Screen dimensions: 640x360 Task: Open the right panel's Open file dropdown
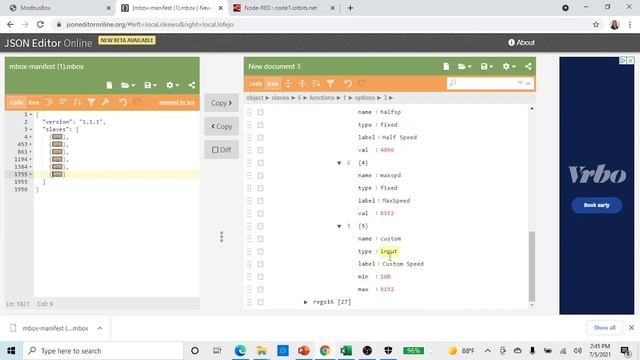click(464, 66)
